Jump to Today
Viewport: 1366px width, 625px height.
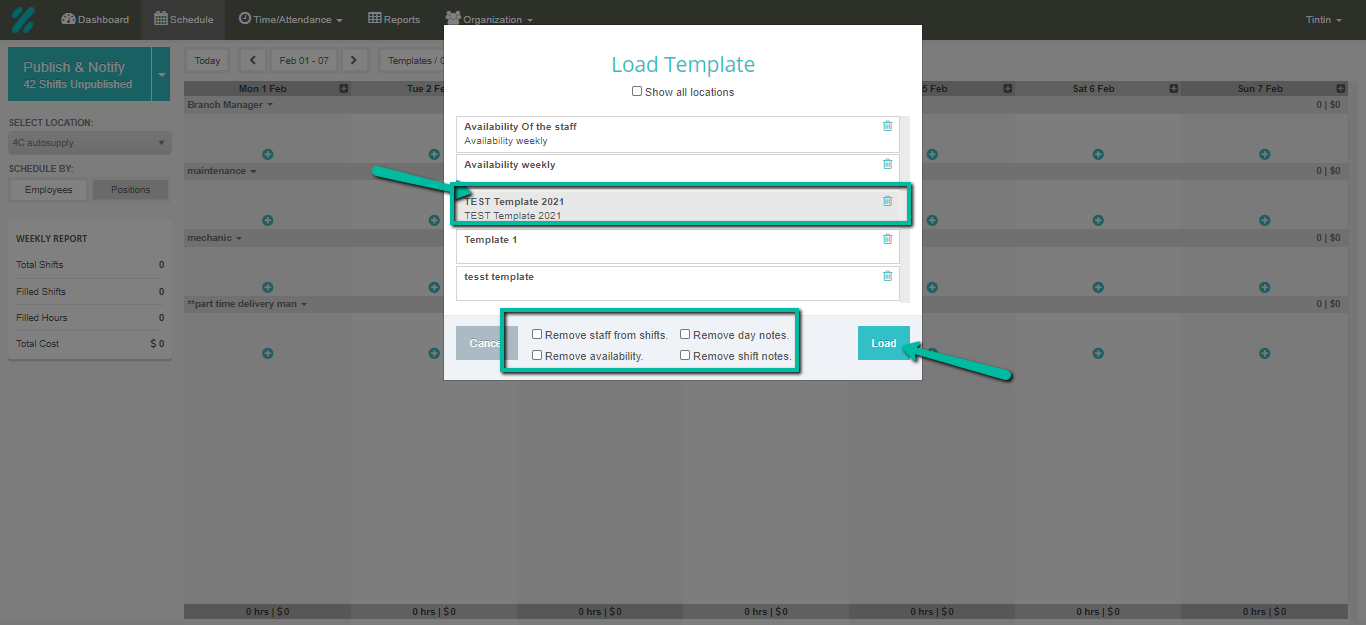[207, 61]
